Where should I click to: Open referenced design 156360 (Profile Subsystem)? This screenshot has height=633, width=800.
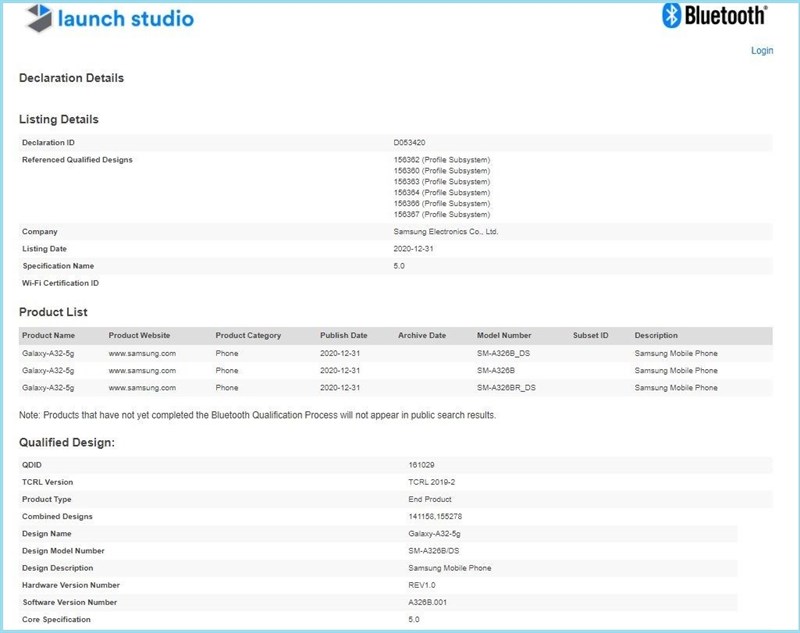[442, 171]
